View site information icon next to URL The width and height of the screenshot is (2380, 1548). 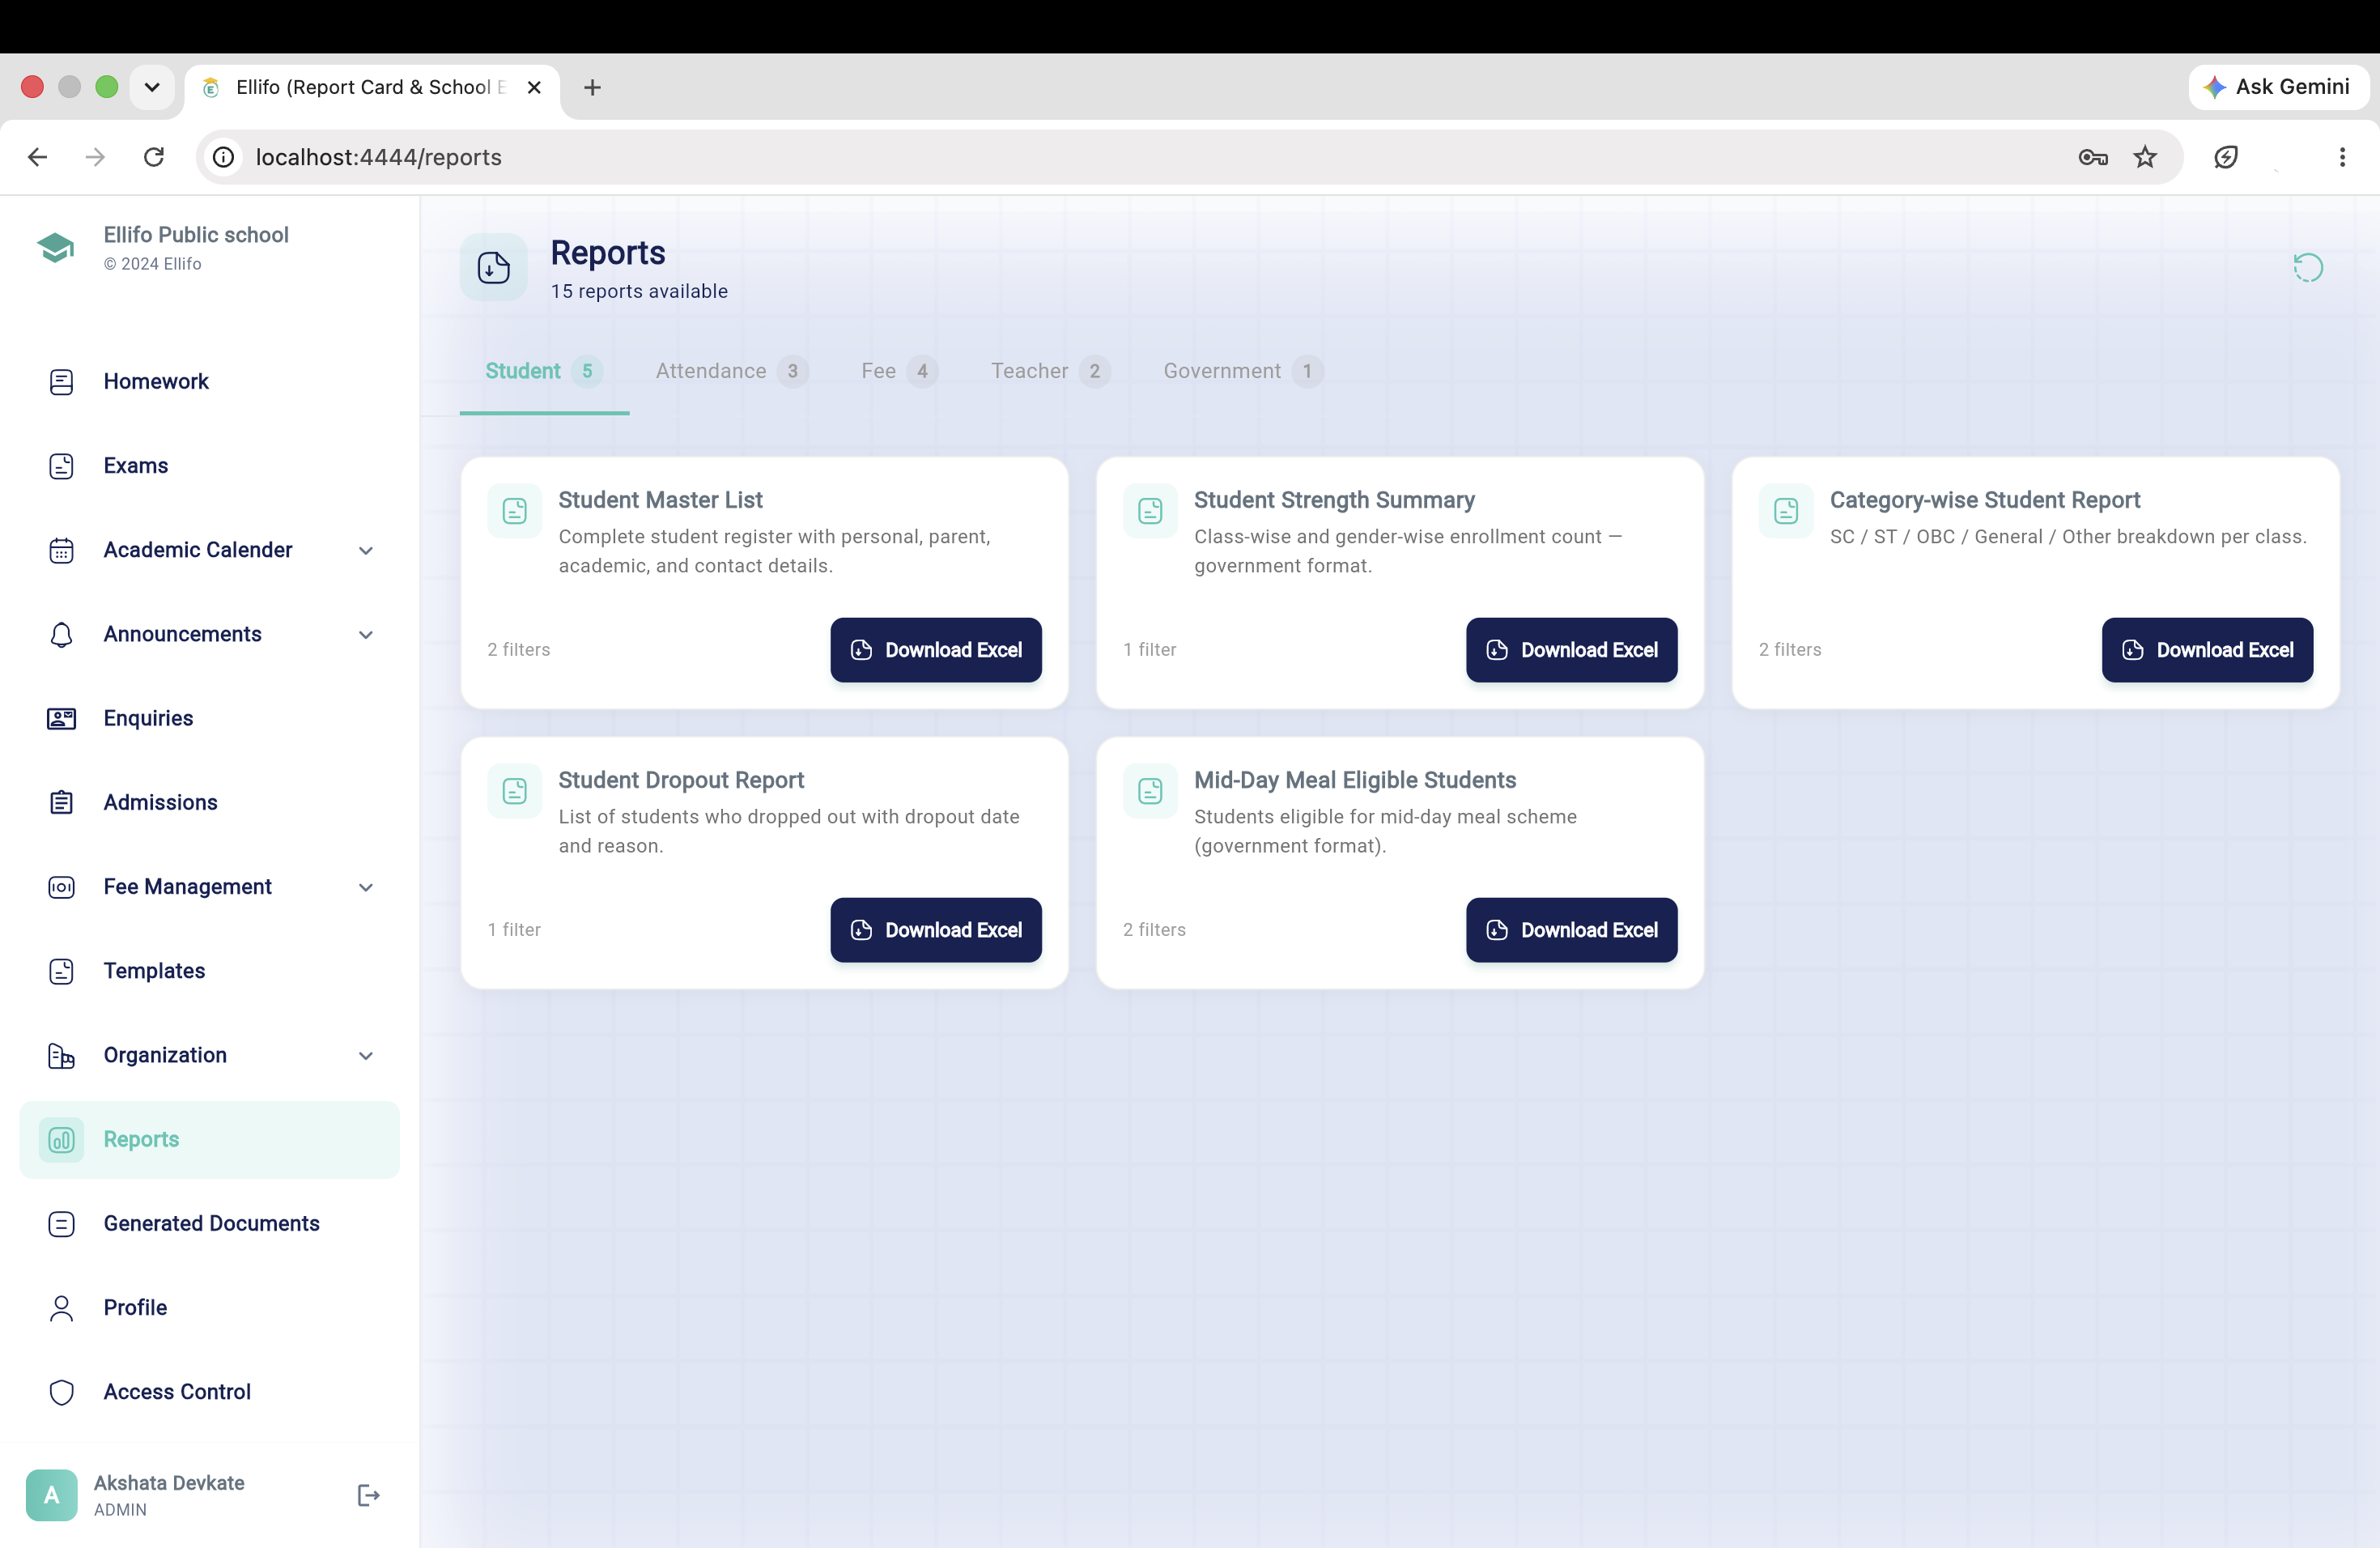224,157
